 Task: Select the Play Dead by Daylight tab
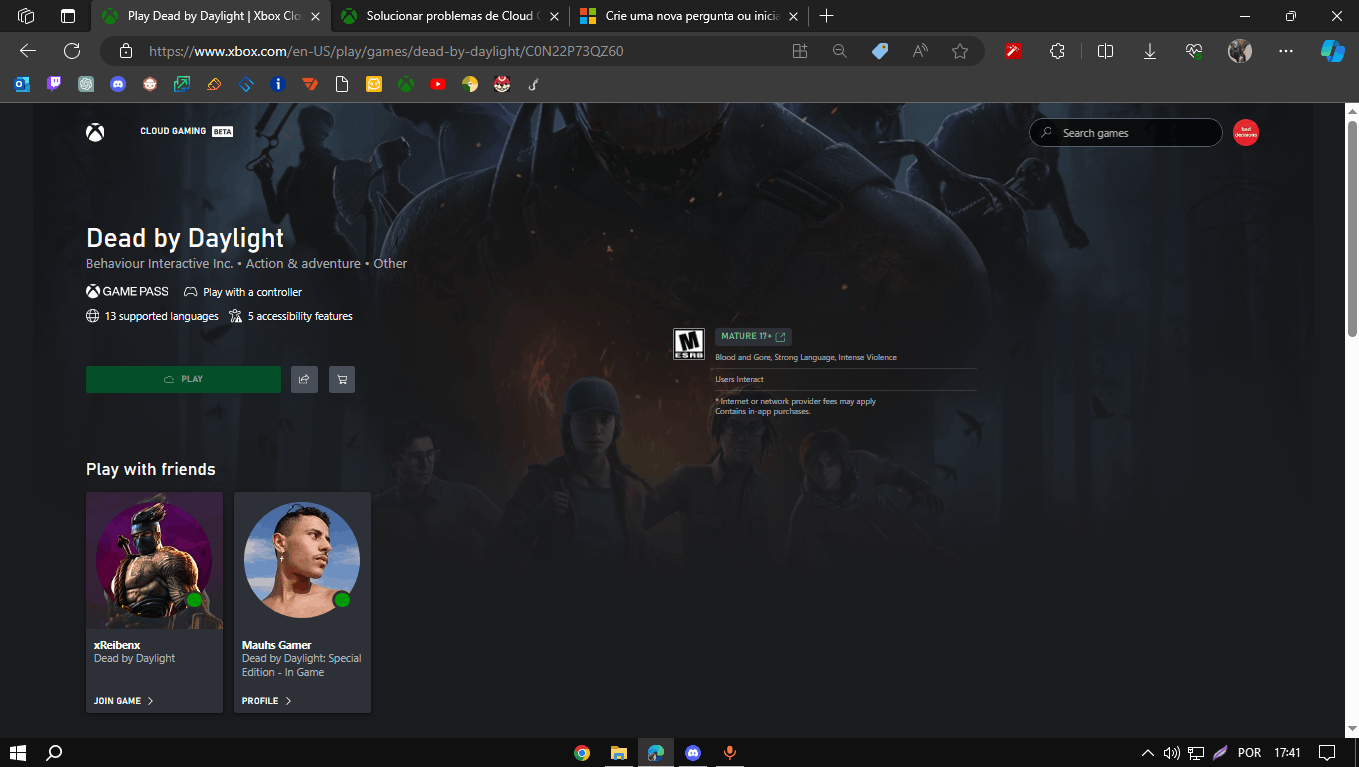coord(210,16)
